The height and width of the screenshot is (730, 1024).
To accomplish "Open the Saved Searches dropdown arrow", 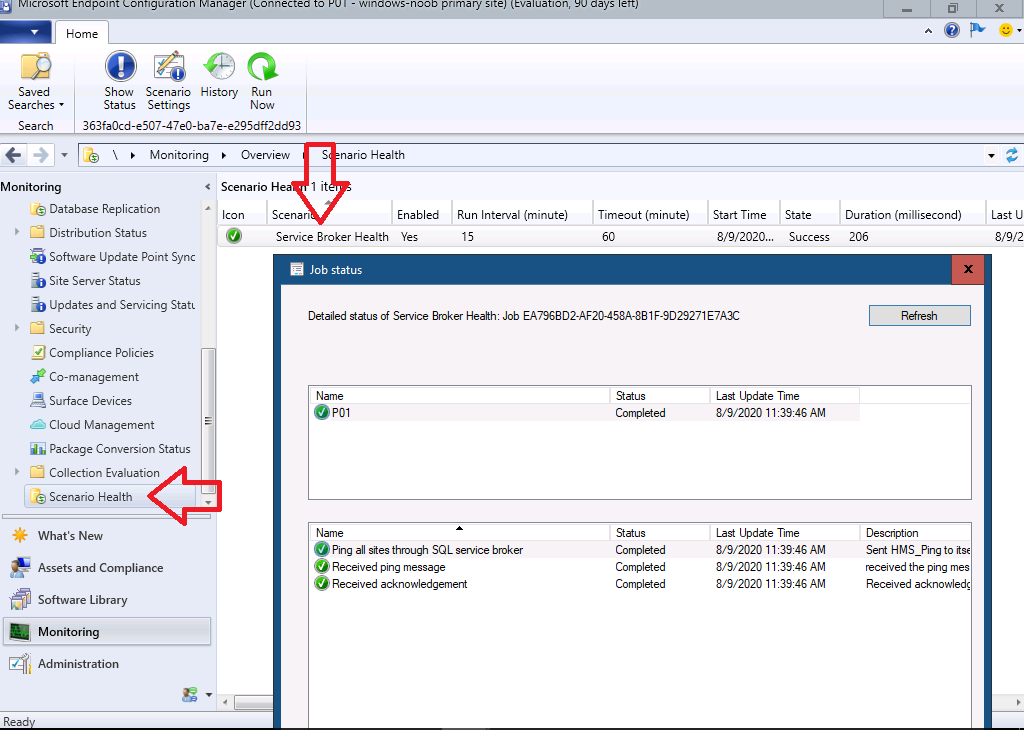I will click(x=61, y=105).
